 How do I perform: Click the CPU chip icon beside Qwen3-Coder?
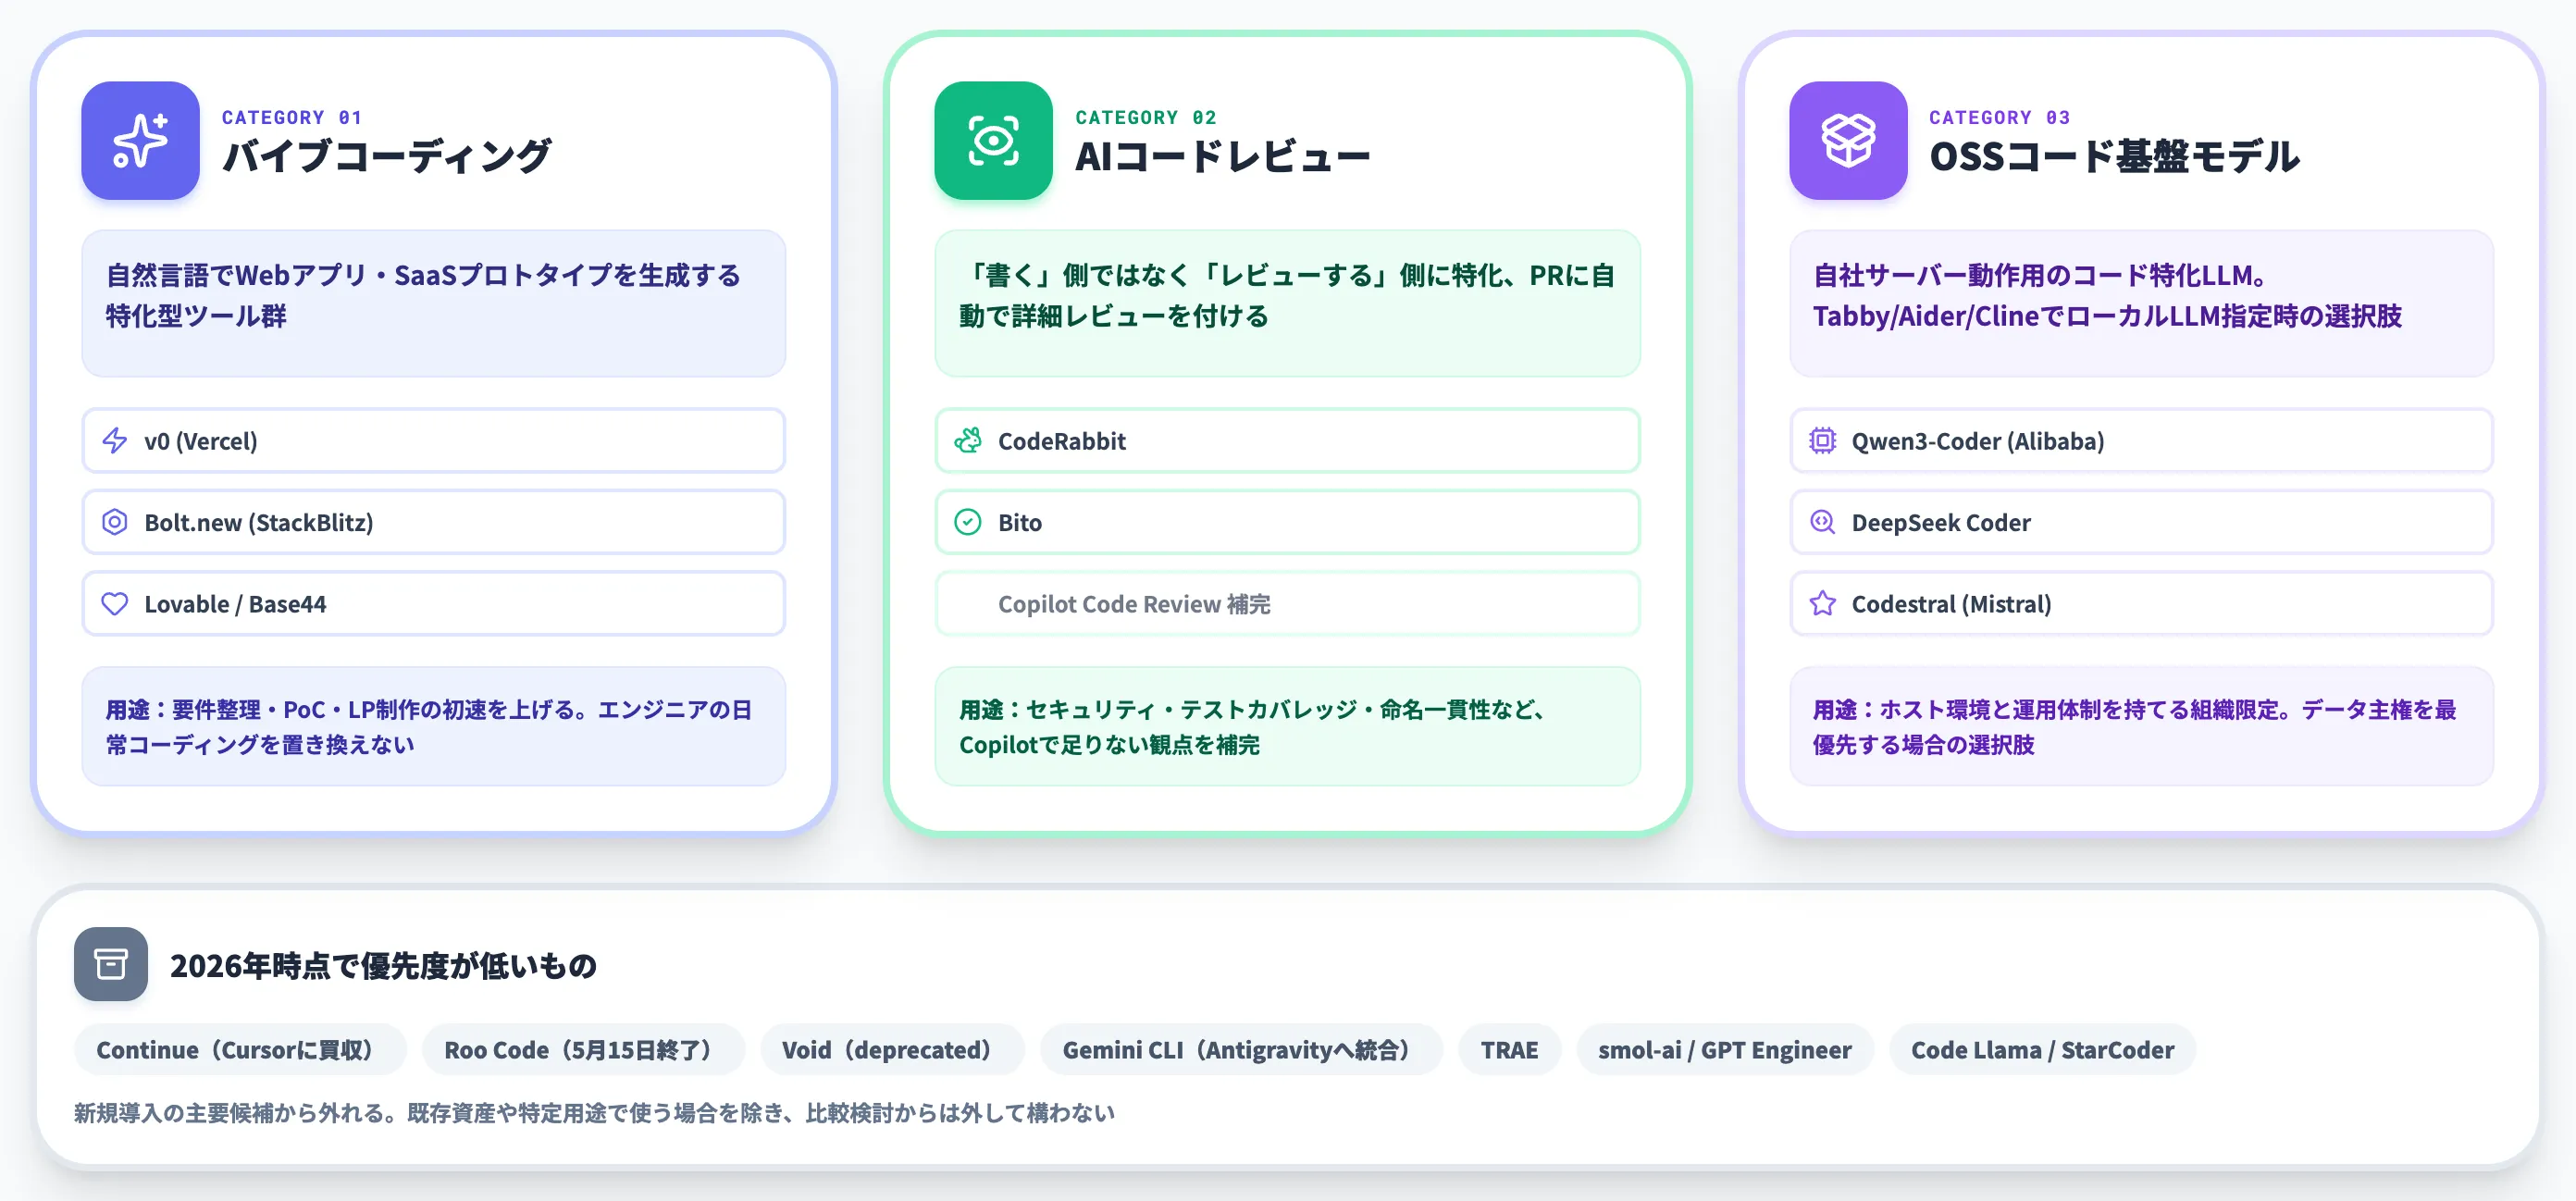[x=1822, y=440]
